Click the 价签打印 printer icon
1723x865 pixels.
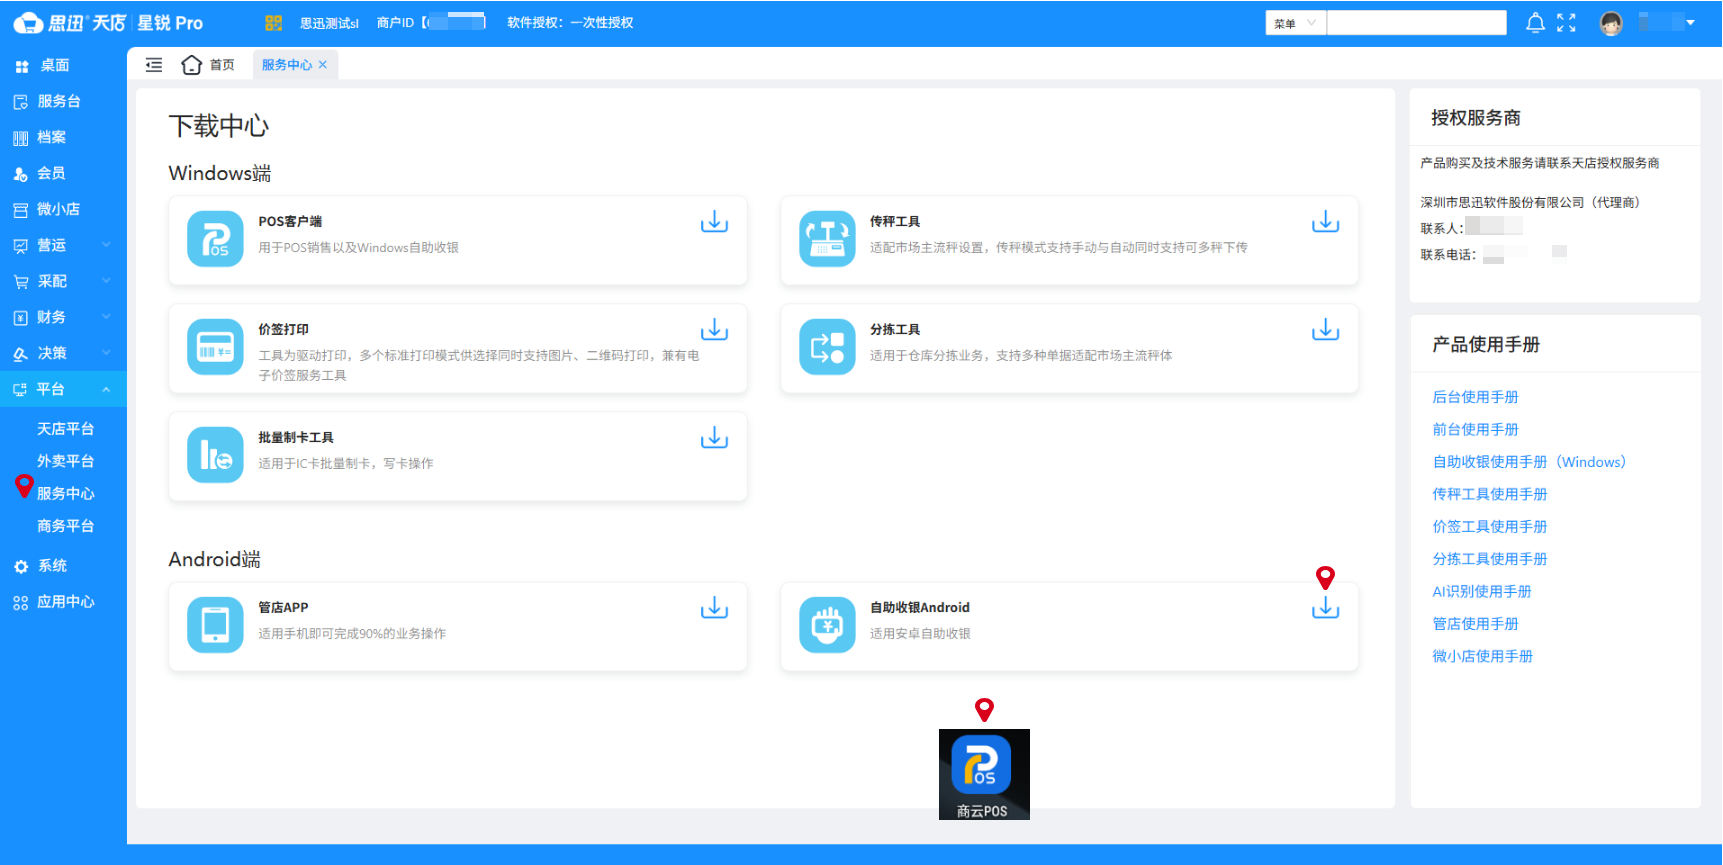tap(215, 347)
